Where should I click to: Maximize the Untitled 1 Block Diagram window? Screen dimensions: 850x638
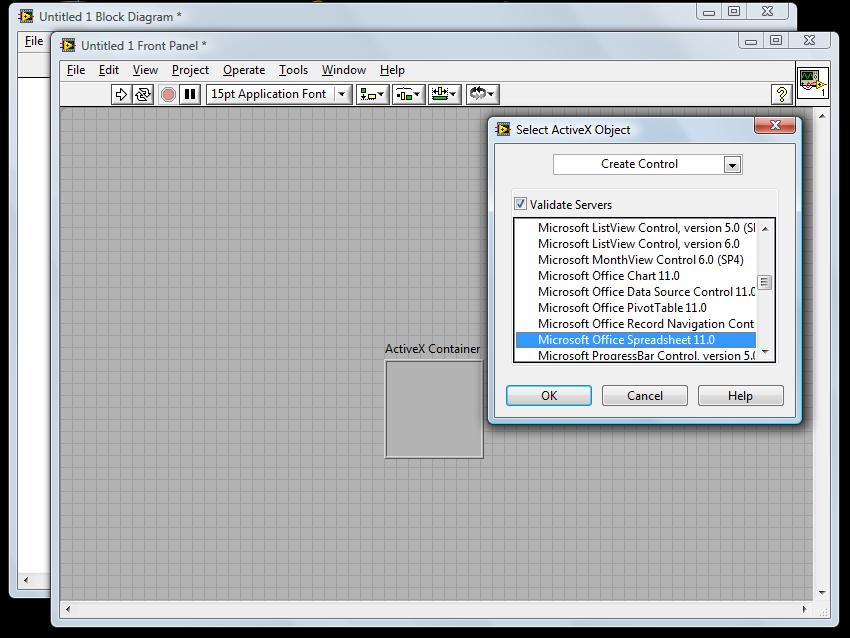pos(733,12)
